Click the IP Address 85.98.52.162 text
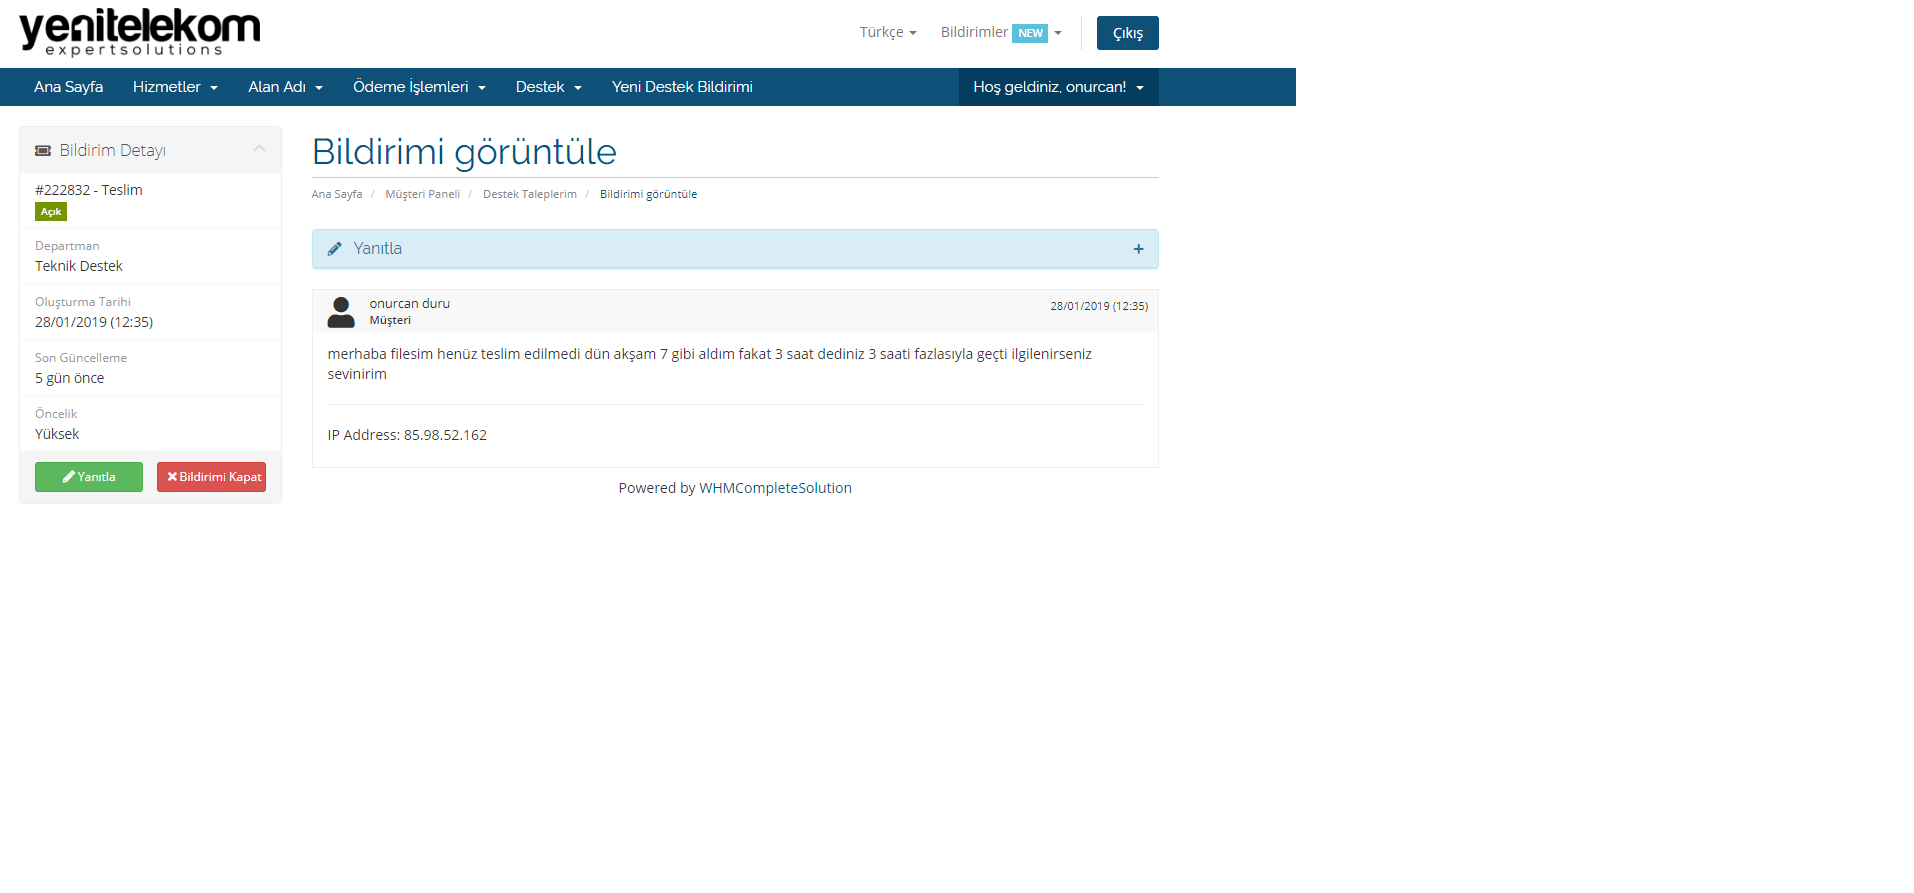 click(407, 435)
